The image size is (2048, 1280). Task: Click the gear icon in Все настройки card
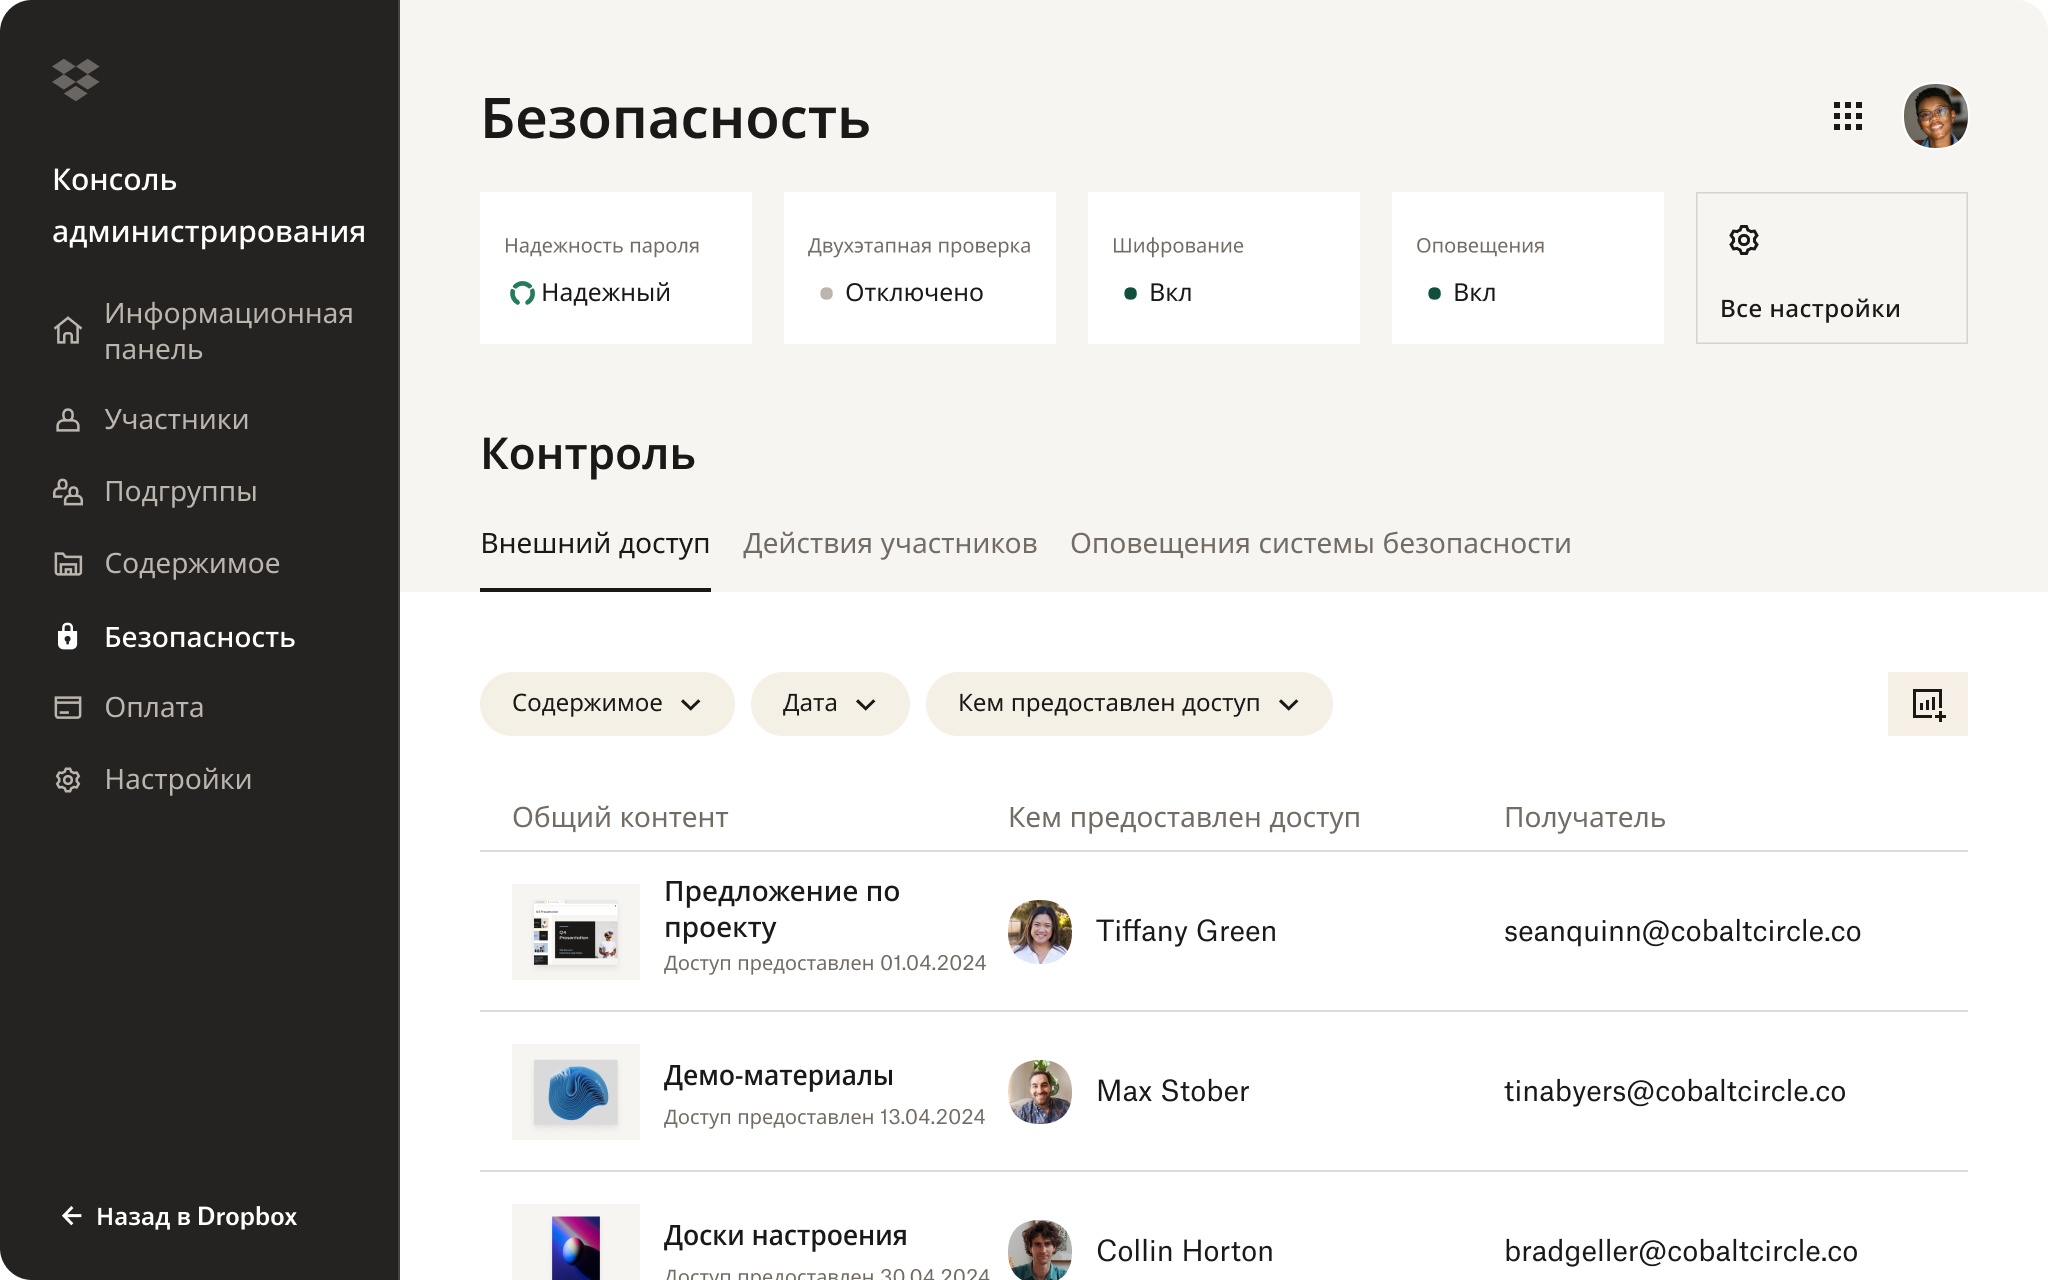[x=1744, y=240]
